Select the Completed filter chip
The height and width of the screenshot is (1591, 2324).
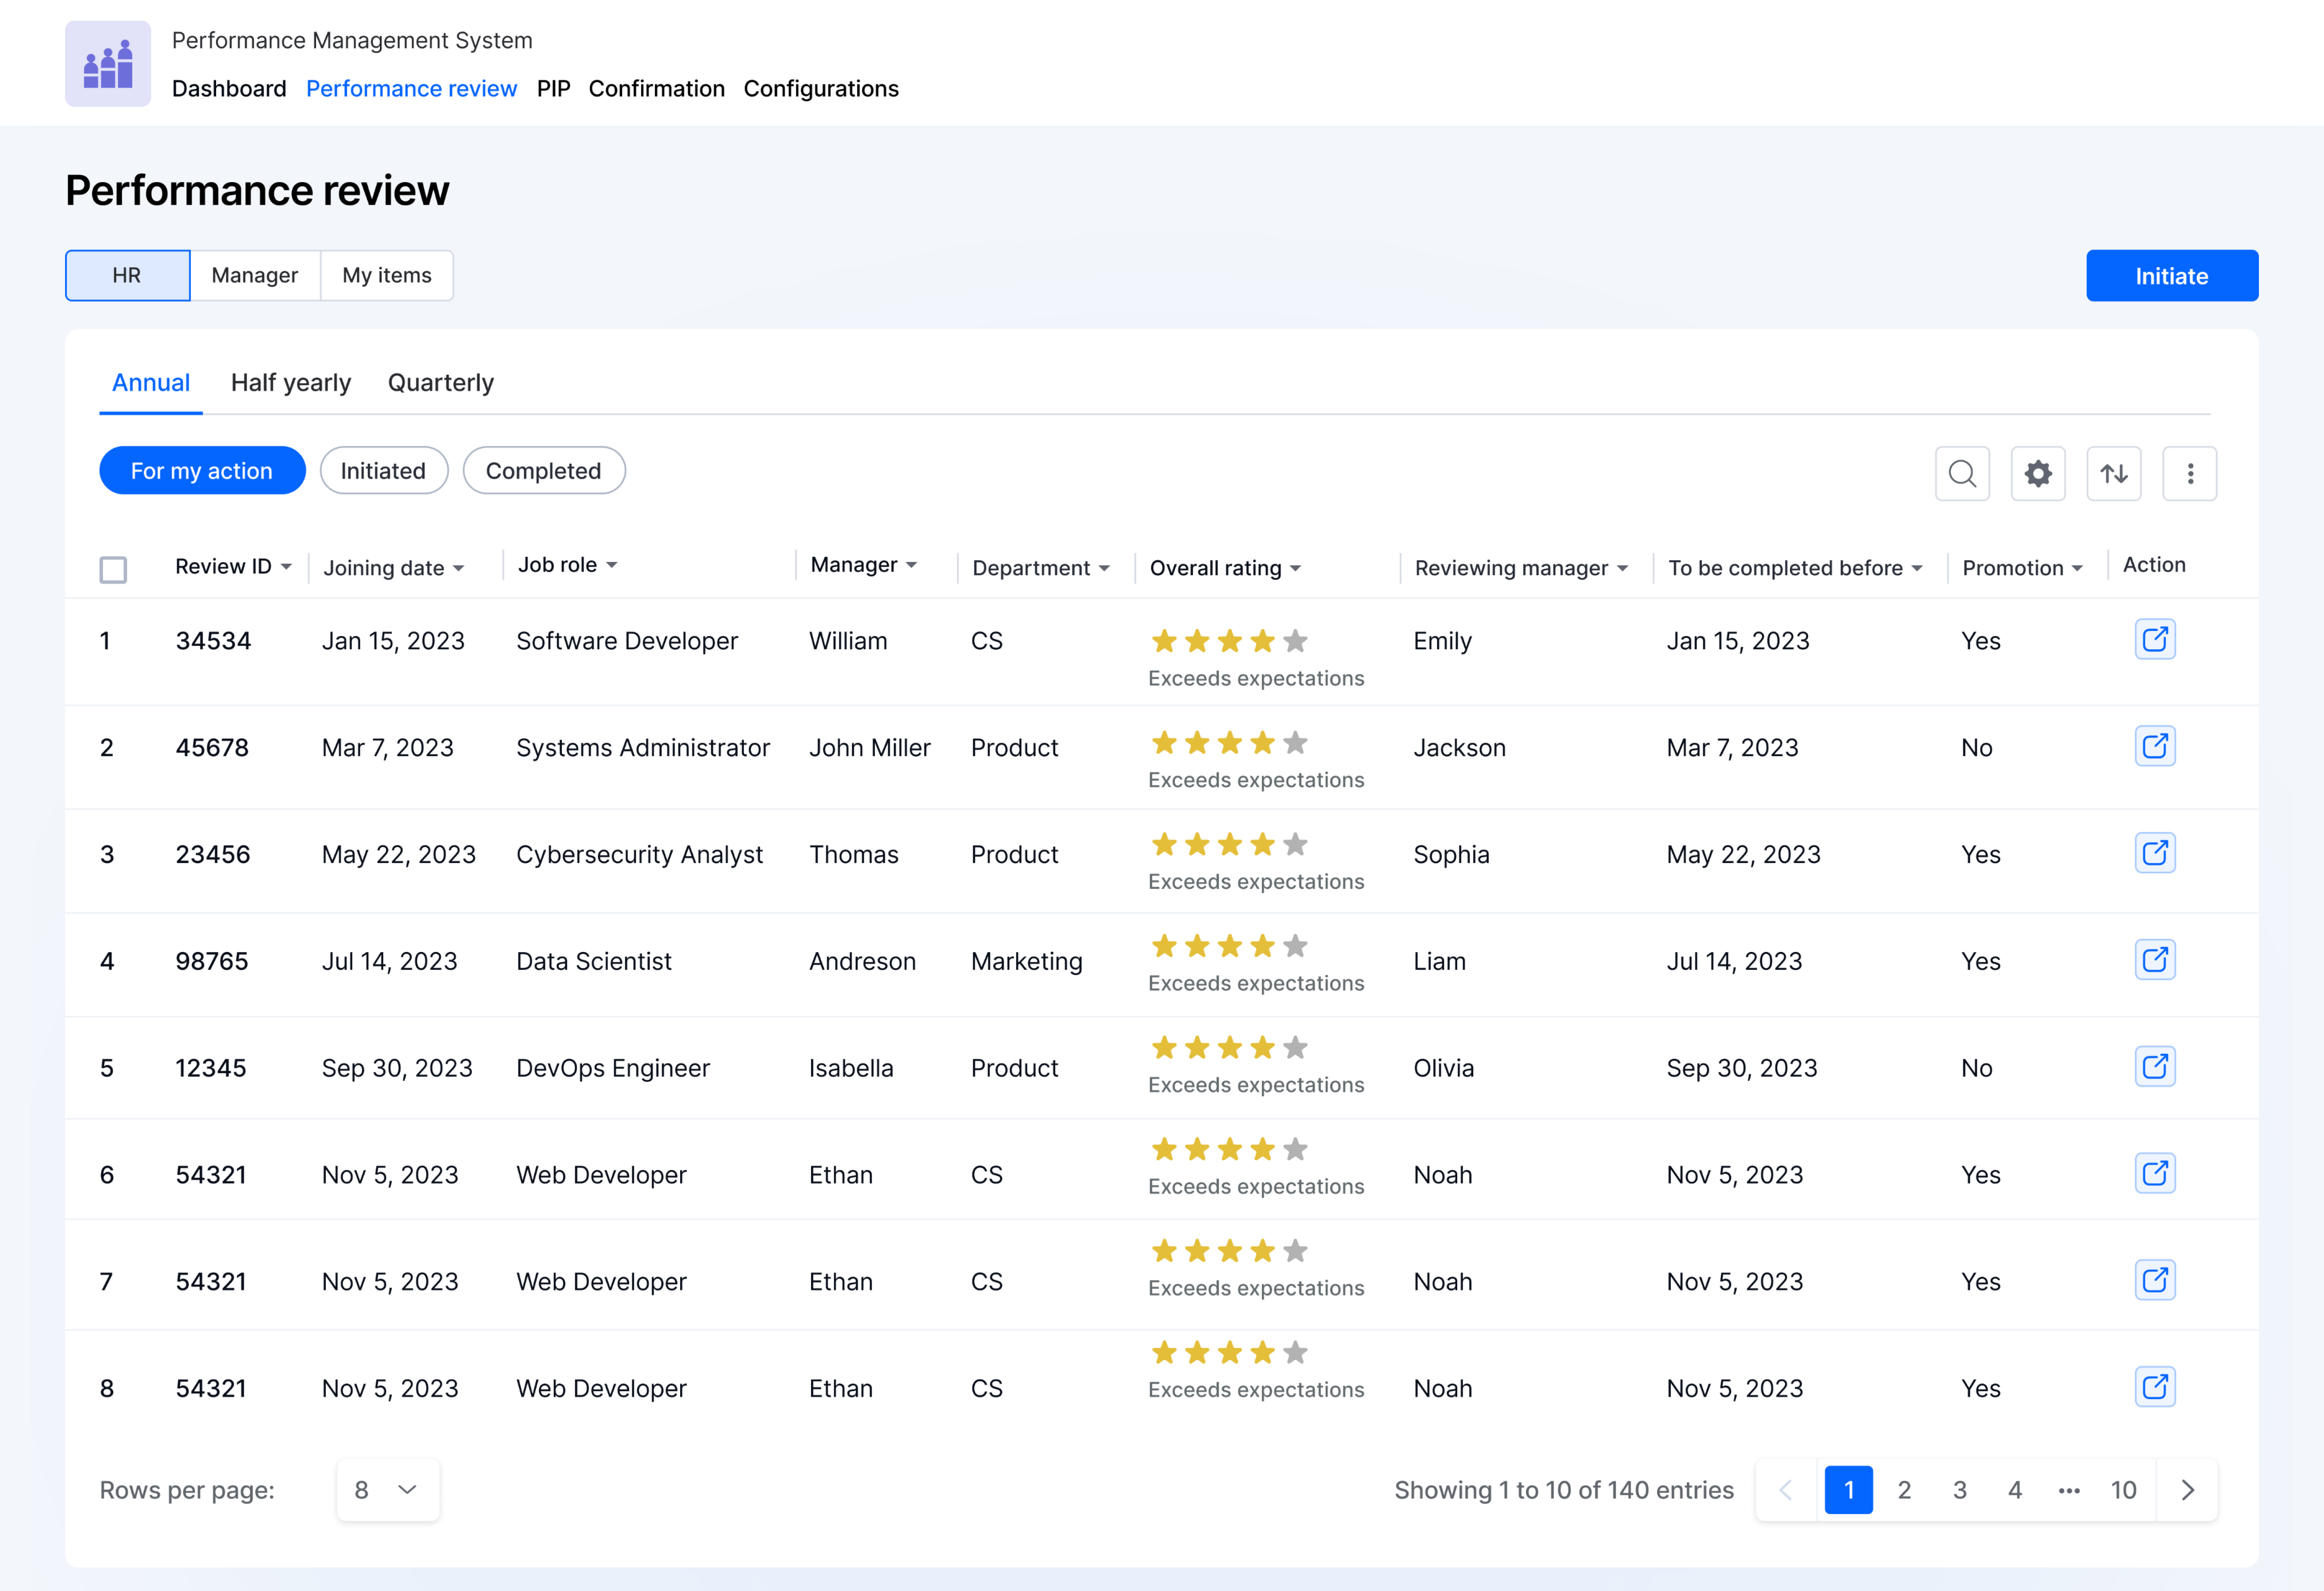[x=544, y=470]
